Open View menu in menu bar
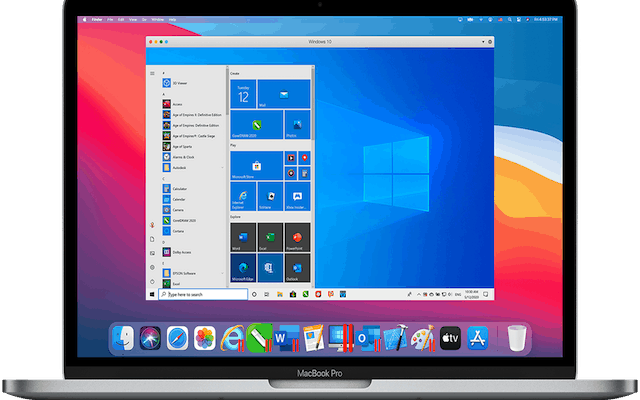 [x=133, y=20]
